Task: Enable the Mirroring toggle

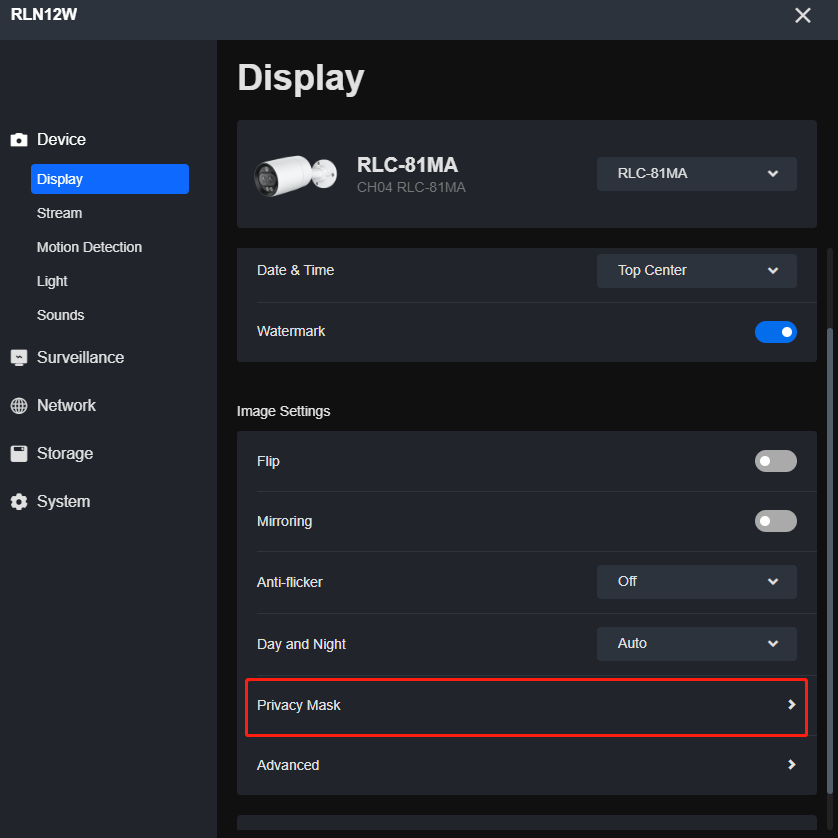Action: (x=775, y=521)
